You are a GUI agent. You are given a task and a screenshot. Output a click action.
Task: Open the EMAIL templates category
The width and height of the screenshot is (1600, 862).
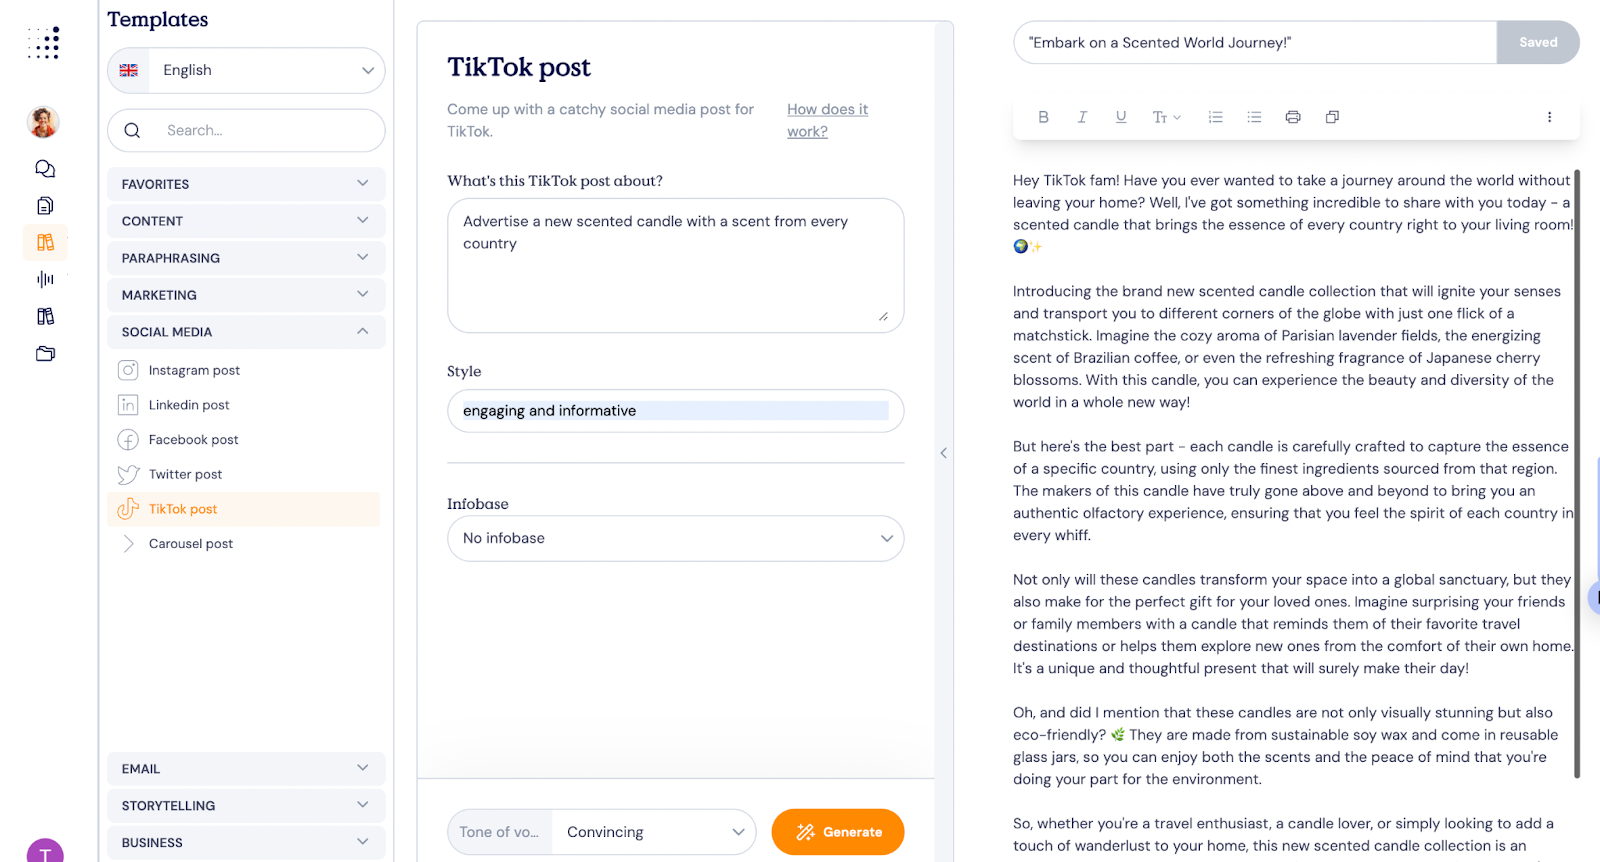tap(245, 768)
